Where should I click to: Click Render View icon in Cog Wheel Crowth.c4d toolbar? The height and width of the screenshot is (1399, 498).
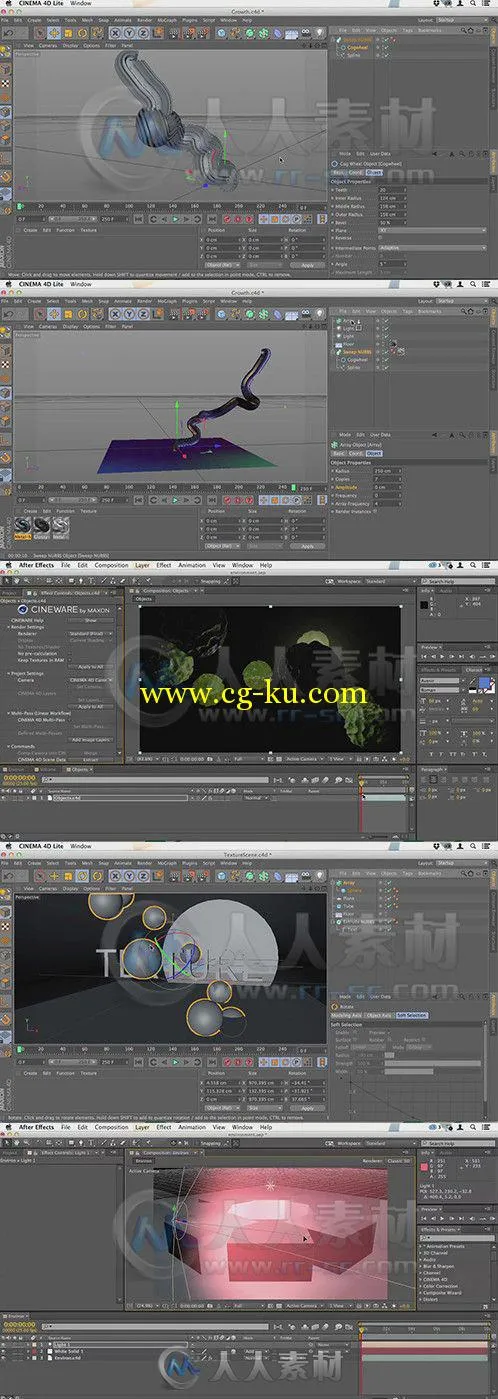176,32
